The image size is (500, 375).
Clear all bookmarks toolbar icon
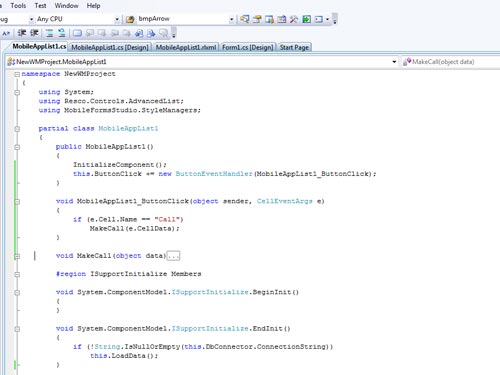163,33
